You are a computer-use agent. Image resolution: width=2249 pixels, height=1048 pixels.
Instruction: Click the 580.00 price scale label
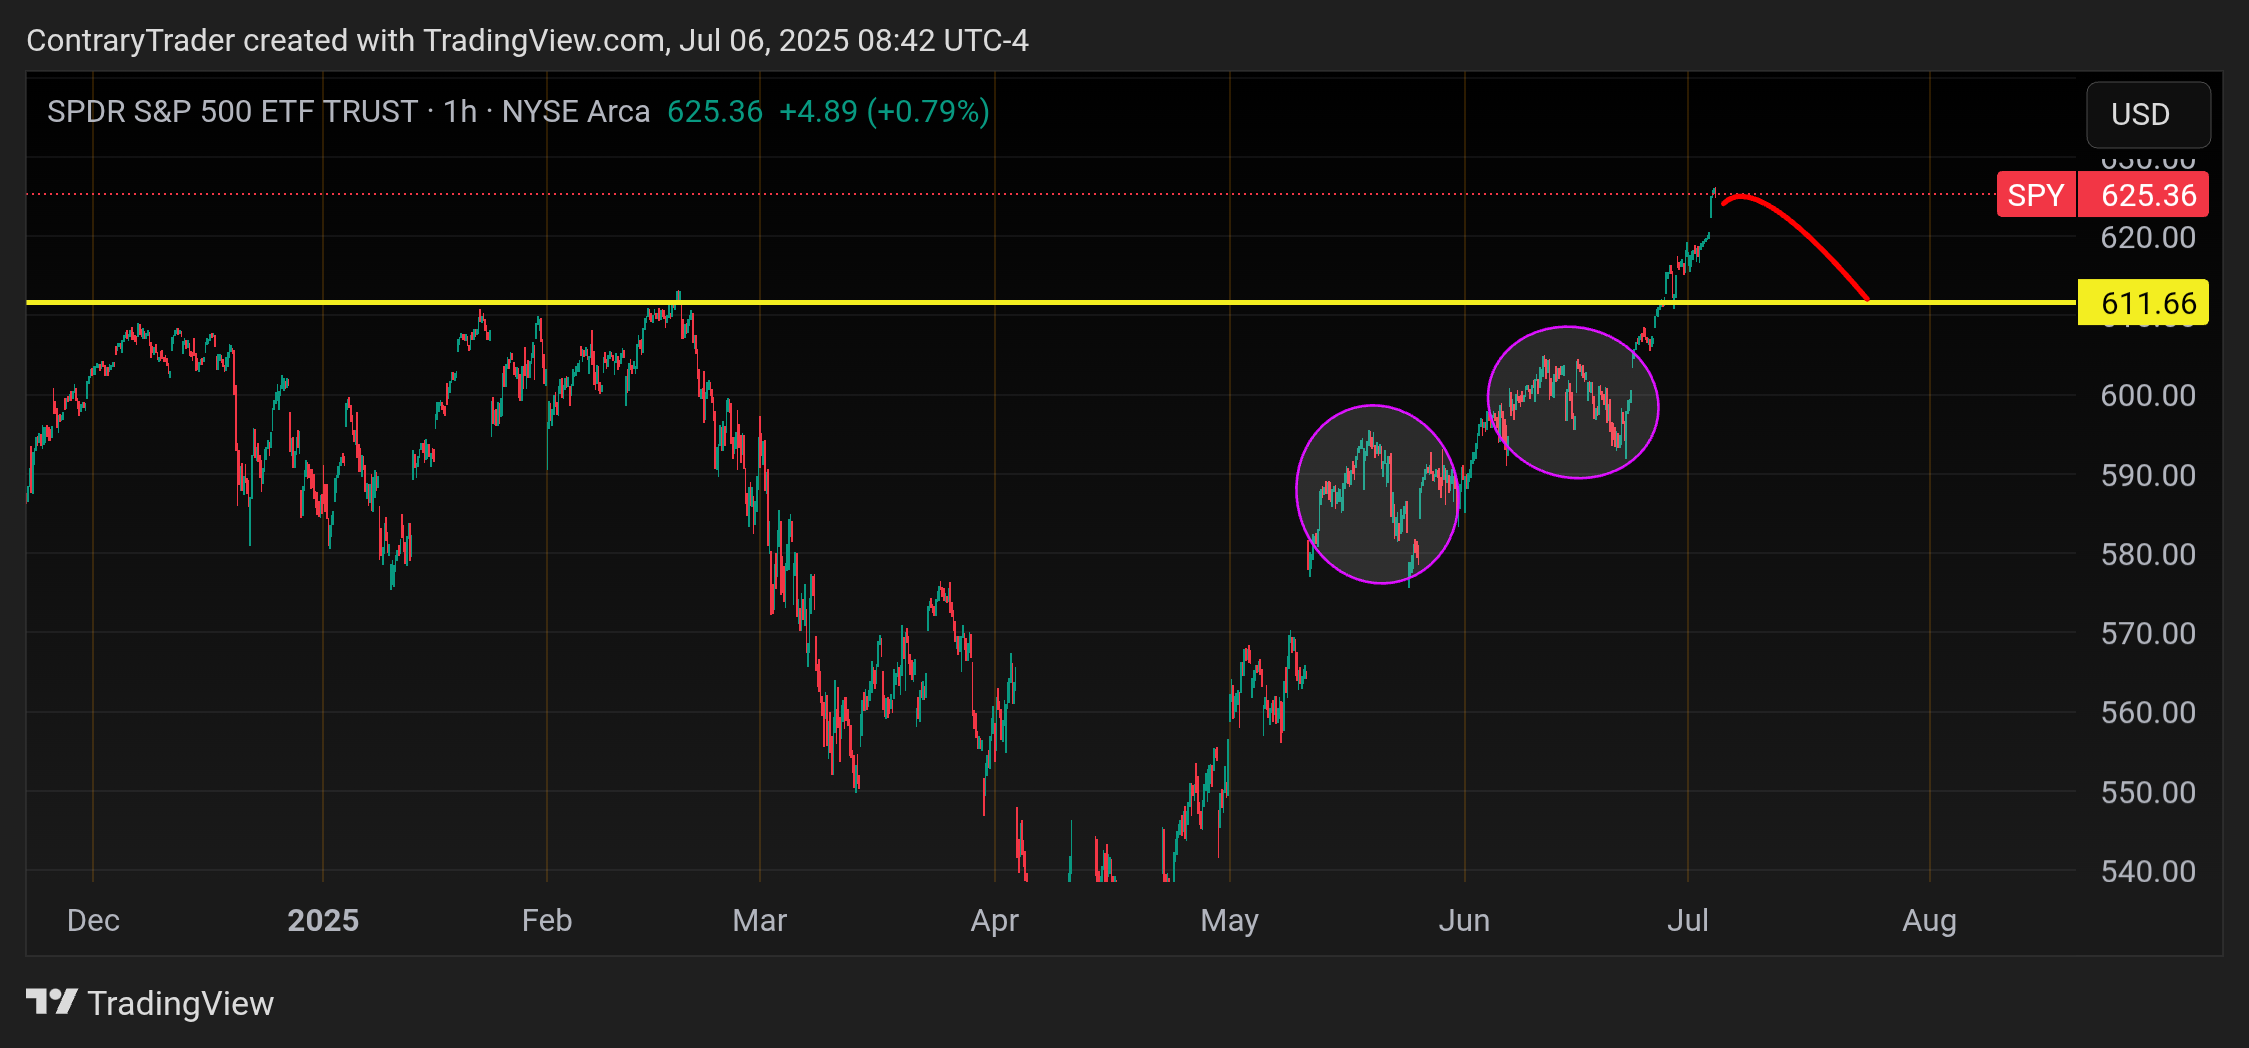[x=2148, y=554]
